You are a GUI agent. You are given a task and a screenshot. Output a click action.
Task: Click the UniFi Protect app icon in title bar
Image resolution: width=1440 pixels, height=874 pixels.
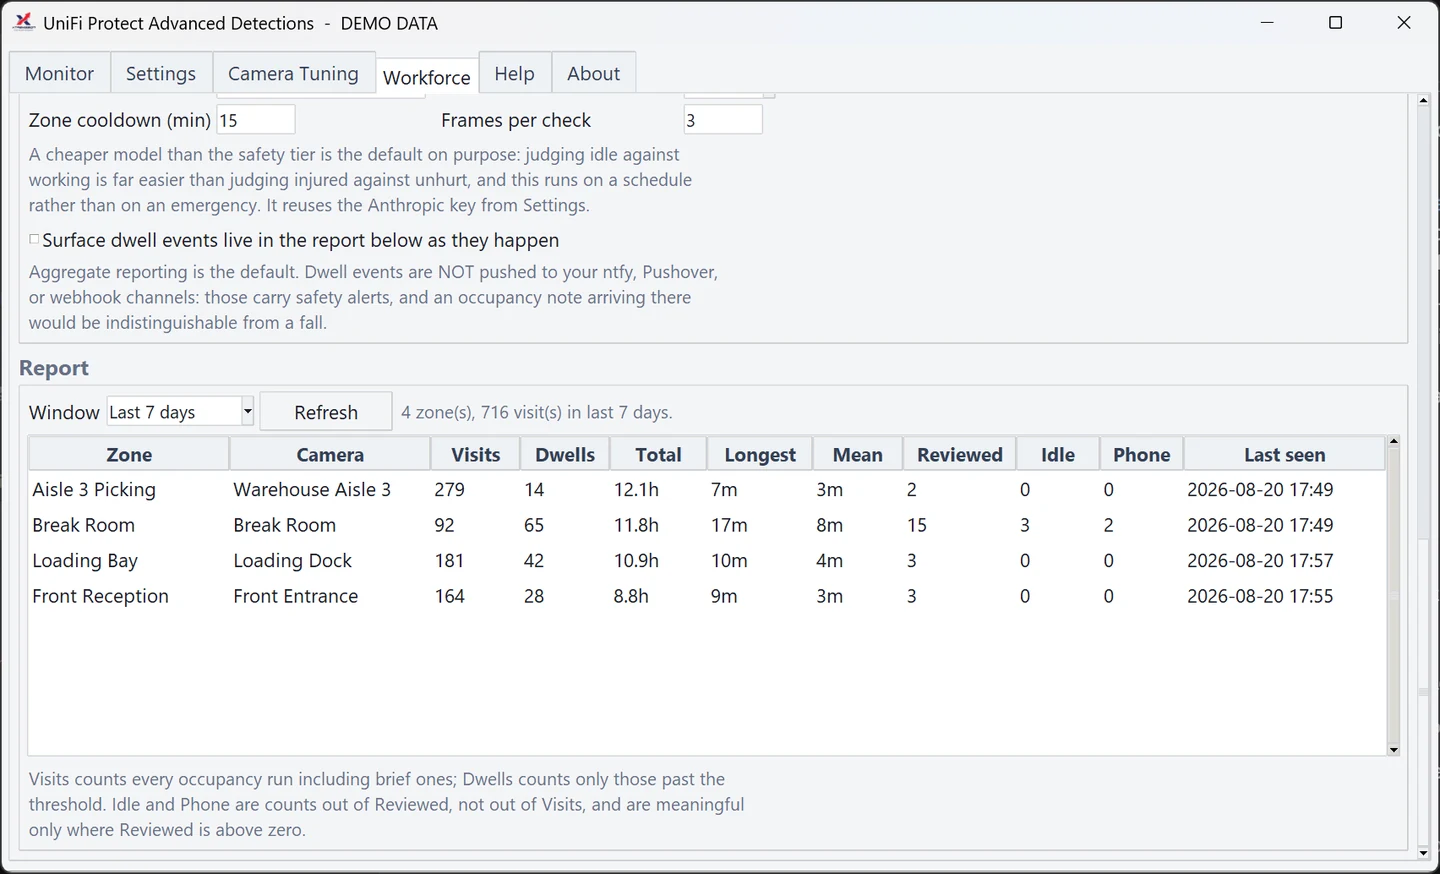24,22
